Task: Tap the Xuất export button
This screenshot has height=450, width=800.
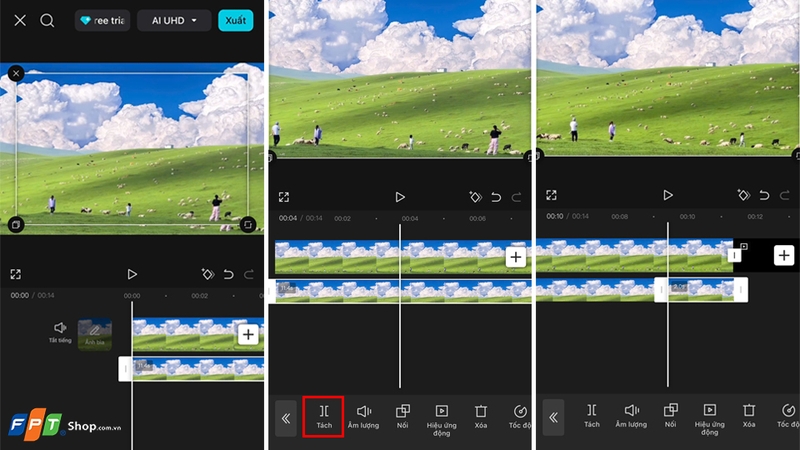Action: [236, 20]
